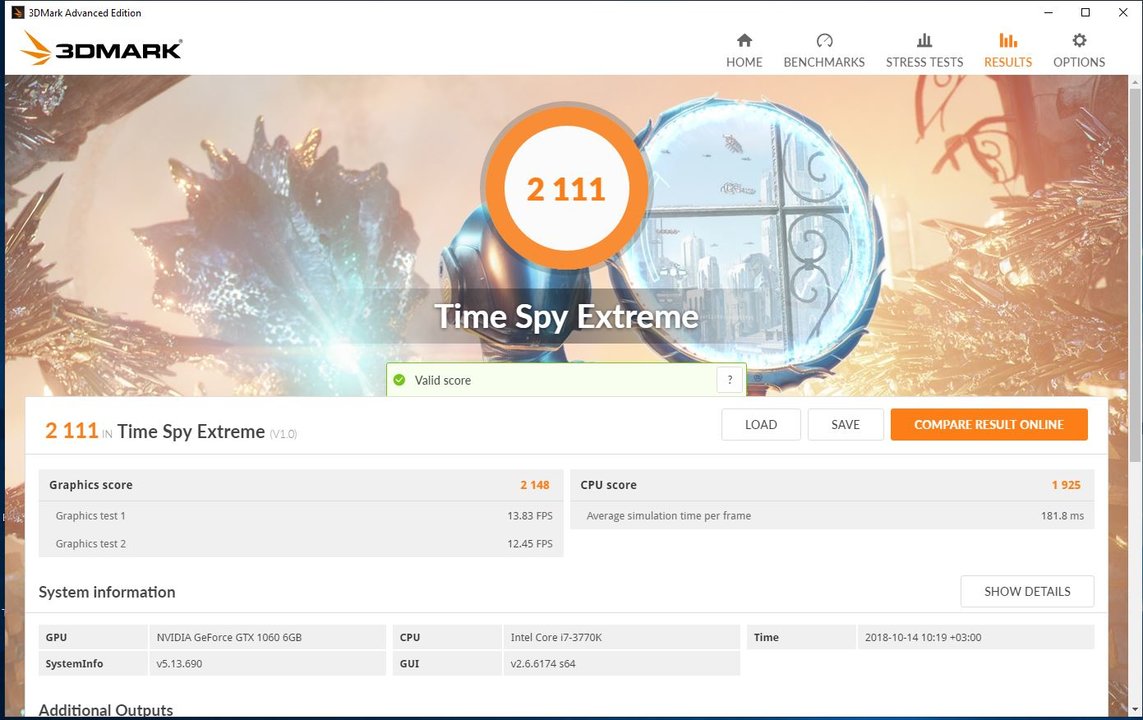Open the question mark help button

[730, 380]
